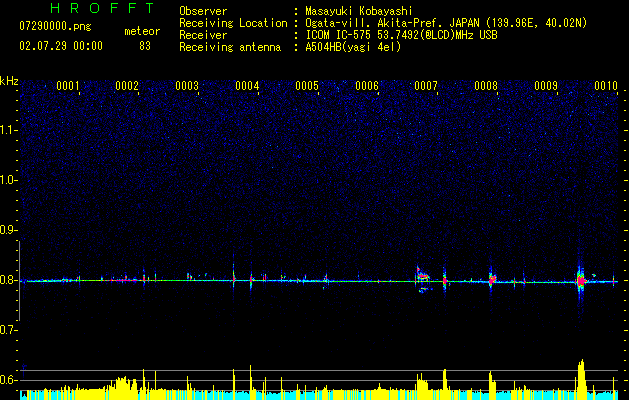Click the timestamp 02.07.29 00:00
The image size is (629, 400).
click(x=61, y=46)
